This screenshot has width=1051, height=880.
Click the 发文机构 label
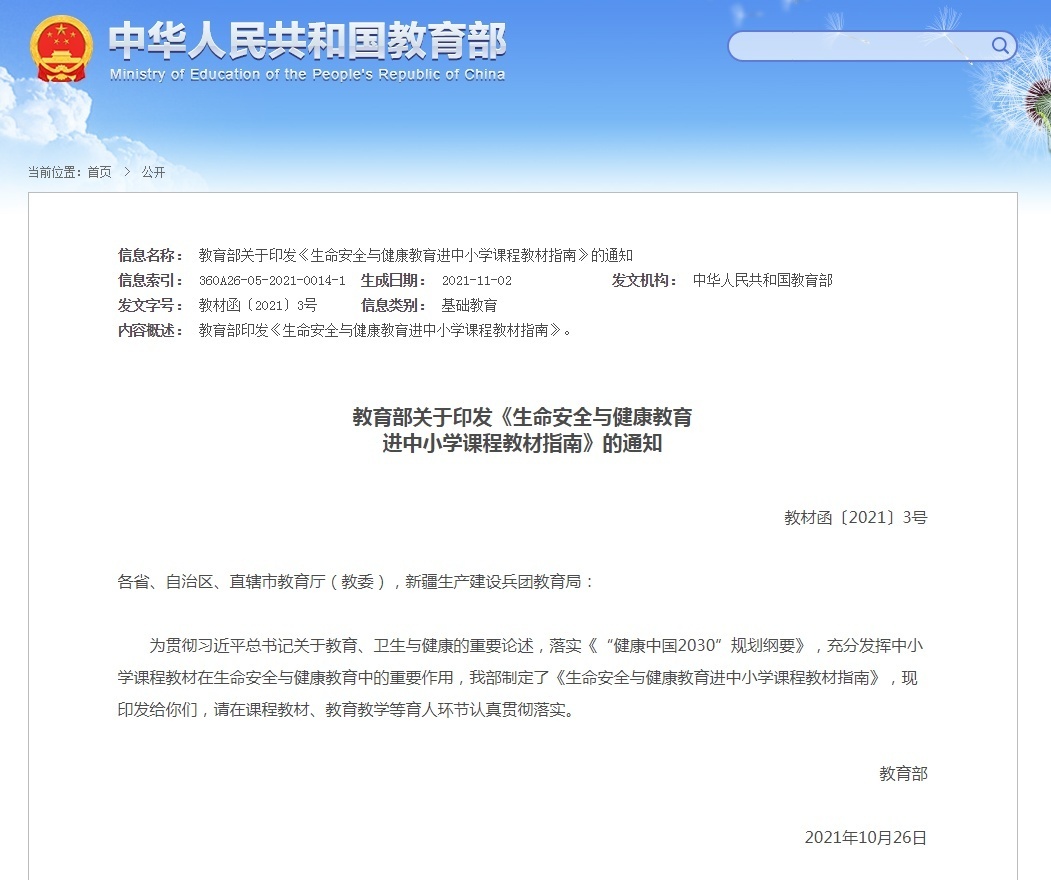pyautogui.click(x=644, y=280)
